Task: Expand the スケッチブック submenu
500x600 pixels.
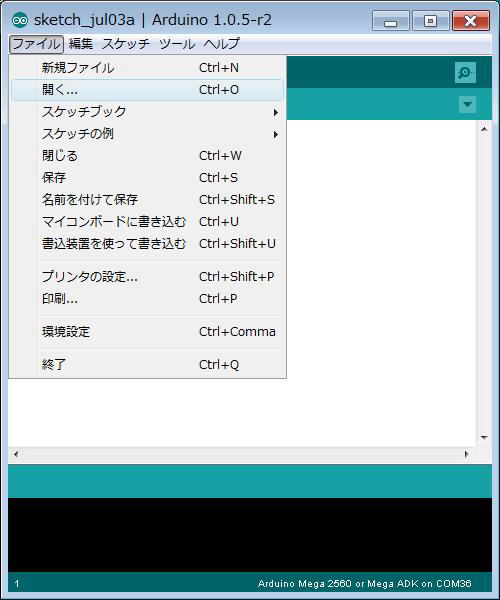Action: tap(147, 112)
